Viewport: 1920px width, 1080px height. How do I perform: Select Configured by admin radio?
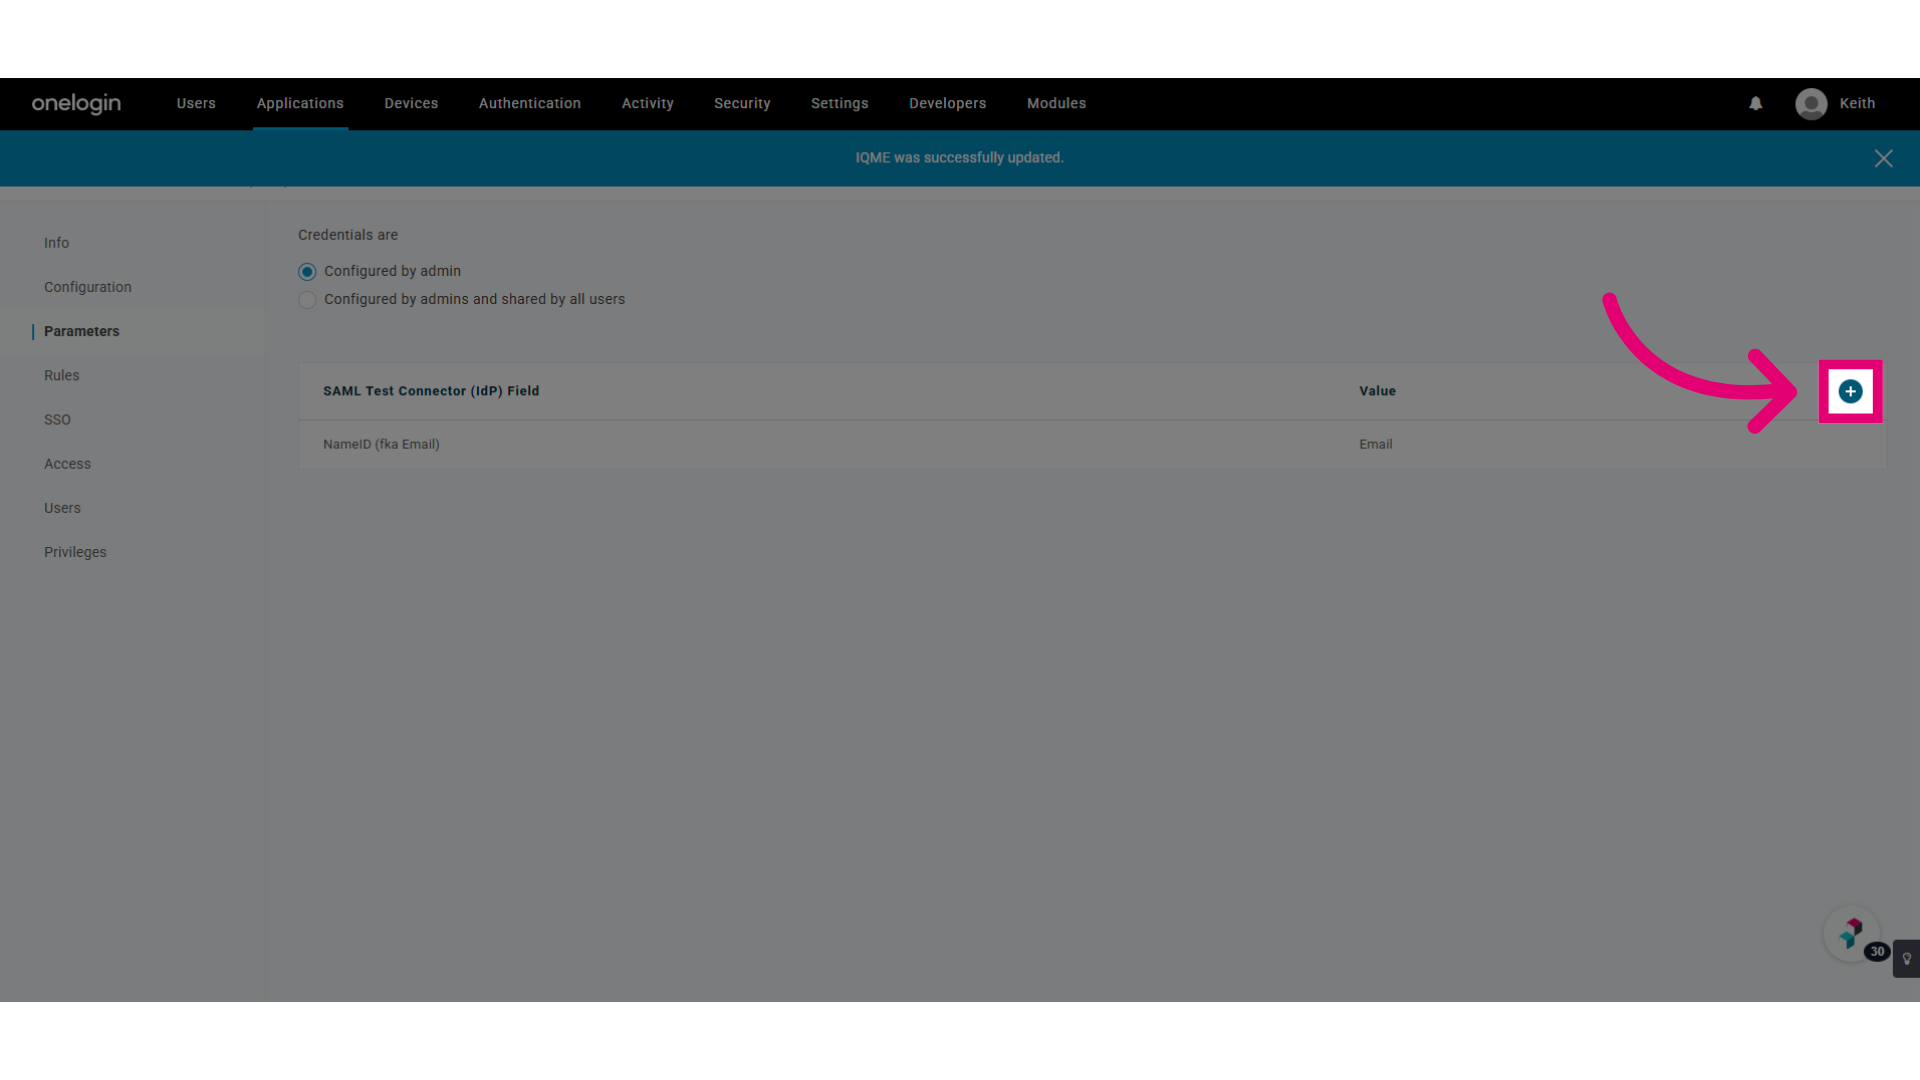307,271
